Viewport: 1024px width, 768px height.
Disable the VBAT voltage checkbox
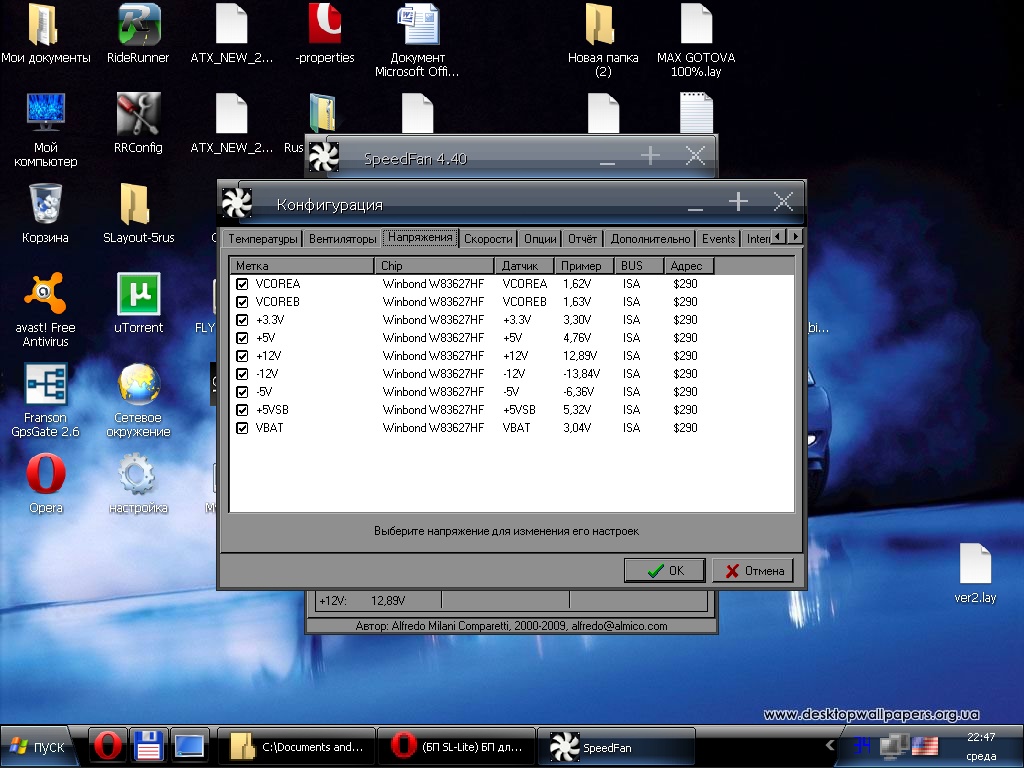[242, 428]
